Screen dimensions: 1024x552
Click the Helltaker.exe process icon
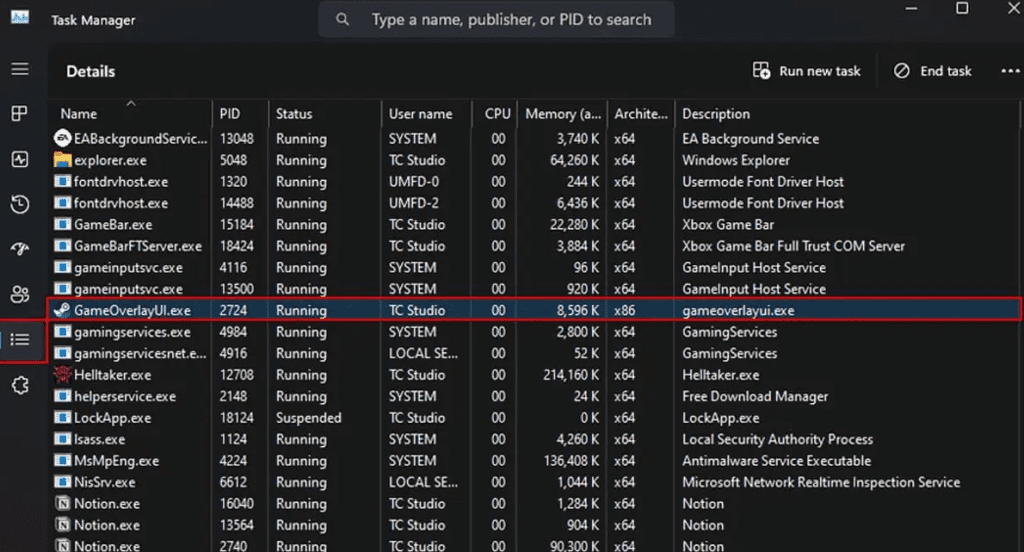[x=62, y=375]
